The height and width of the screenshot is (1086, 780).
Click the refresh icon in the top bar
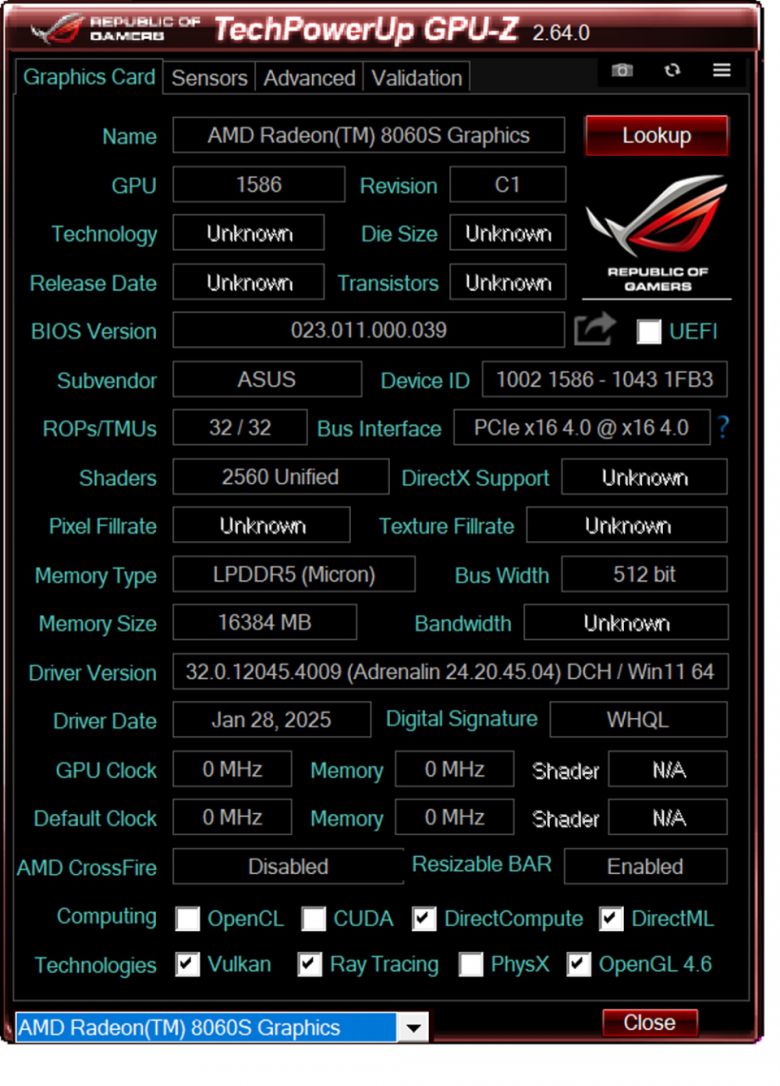point(672,70)
